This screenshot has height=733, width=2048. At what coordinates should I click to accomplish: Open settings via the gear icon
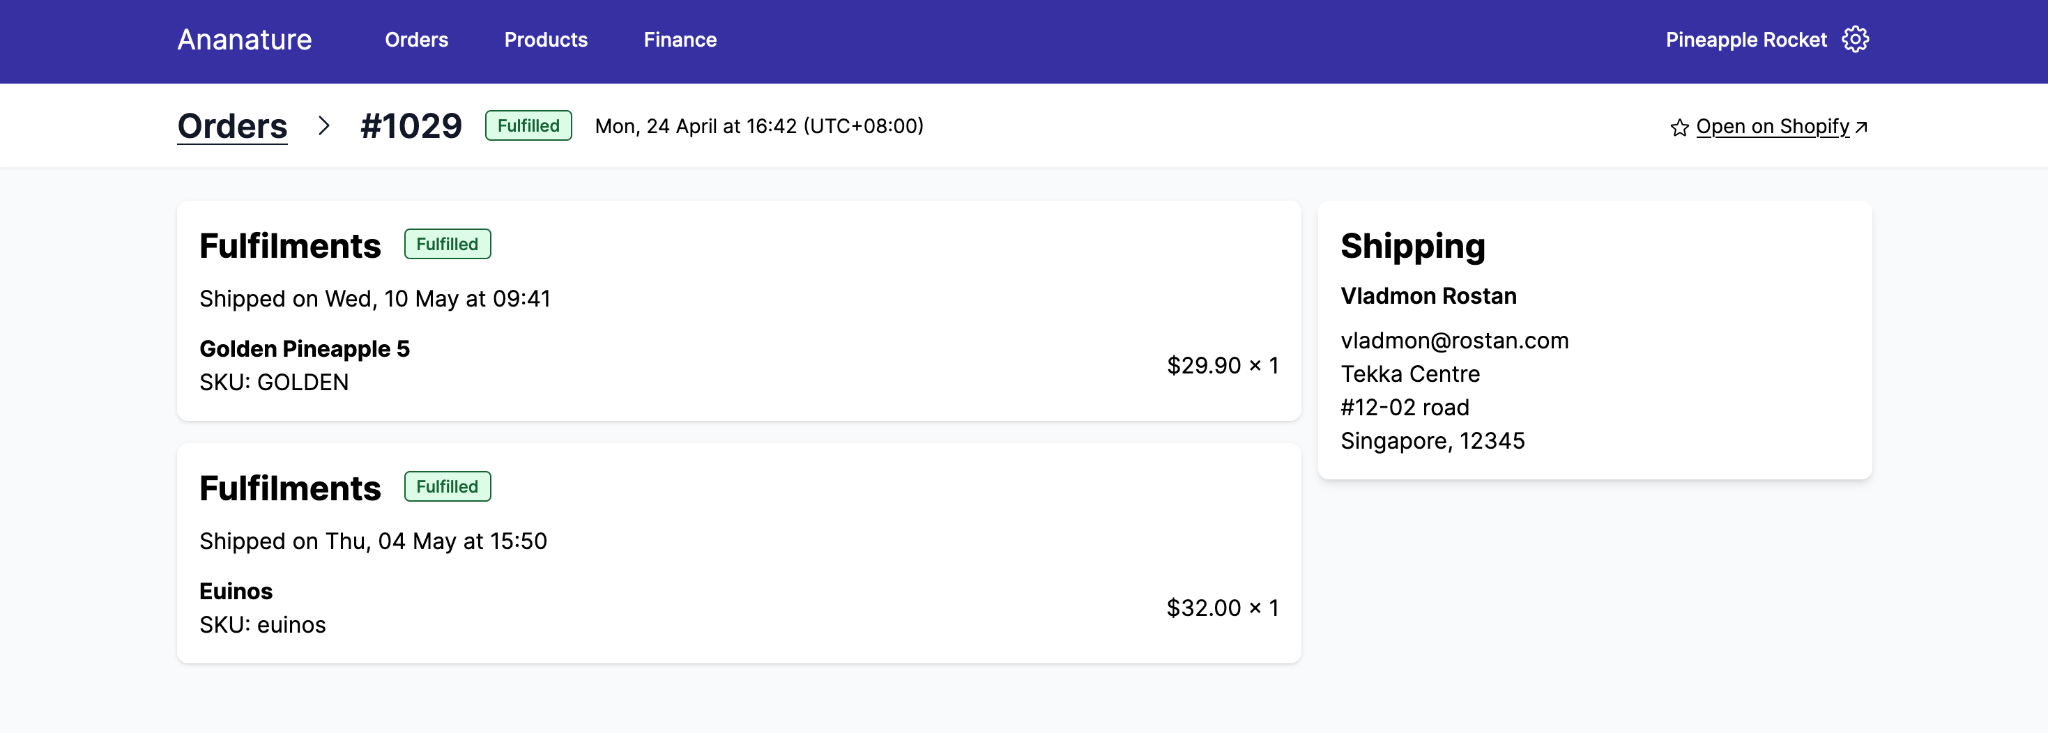tap(1855, 40)
